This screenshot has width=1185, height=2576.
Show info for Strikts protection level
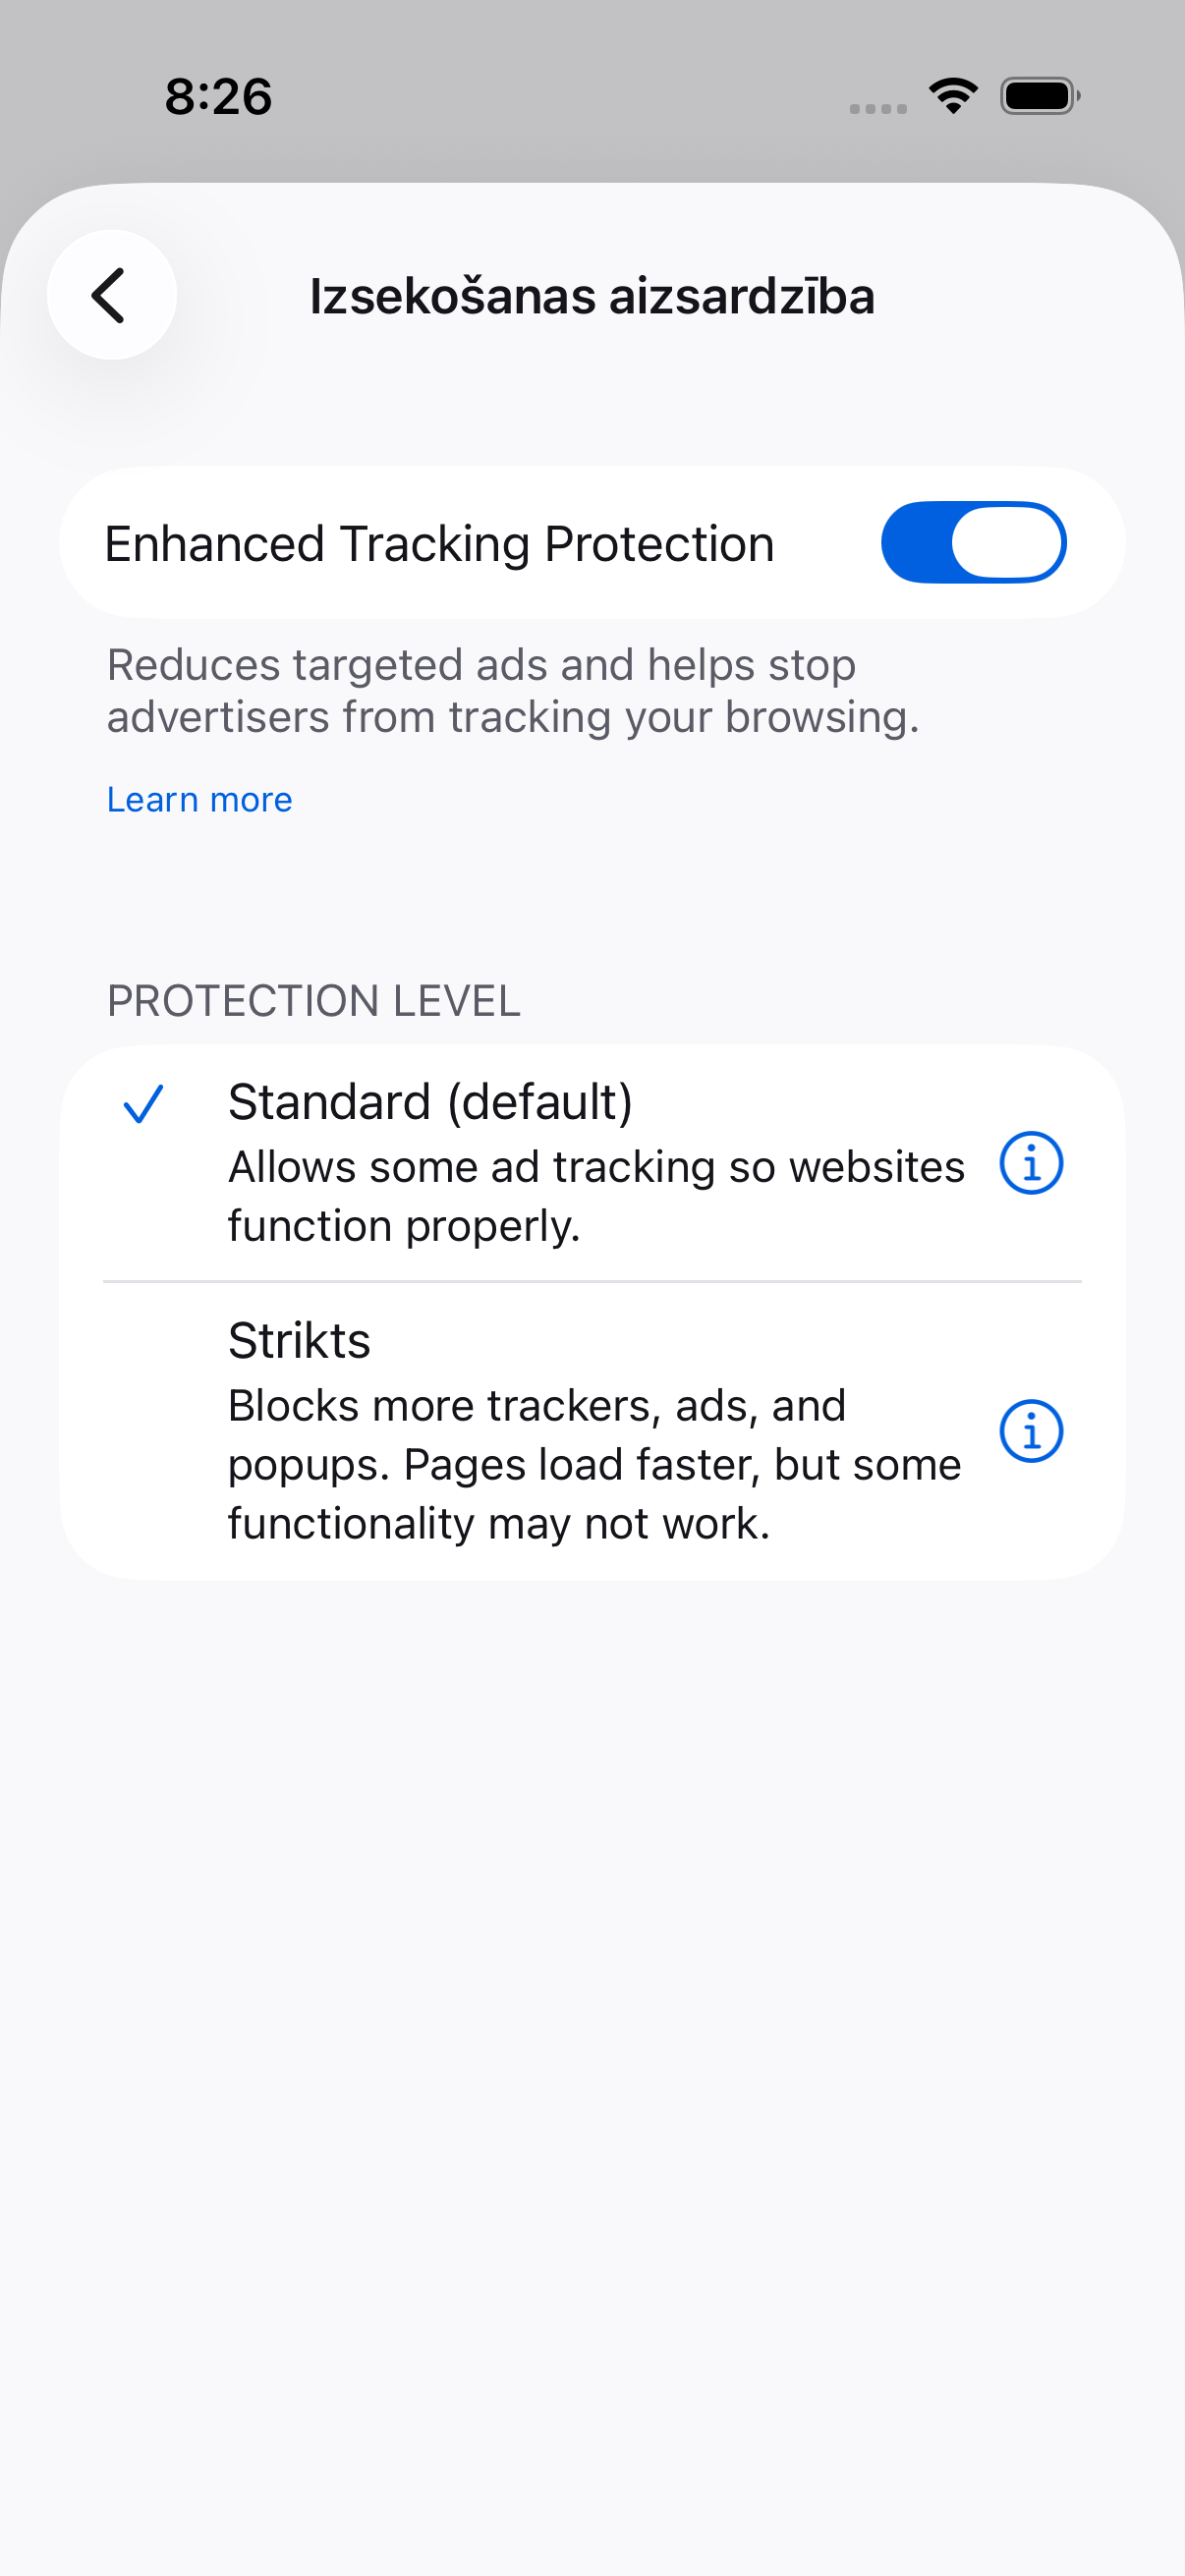[x=1031, y=1431]
